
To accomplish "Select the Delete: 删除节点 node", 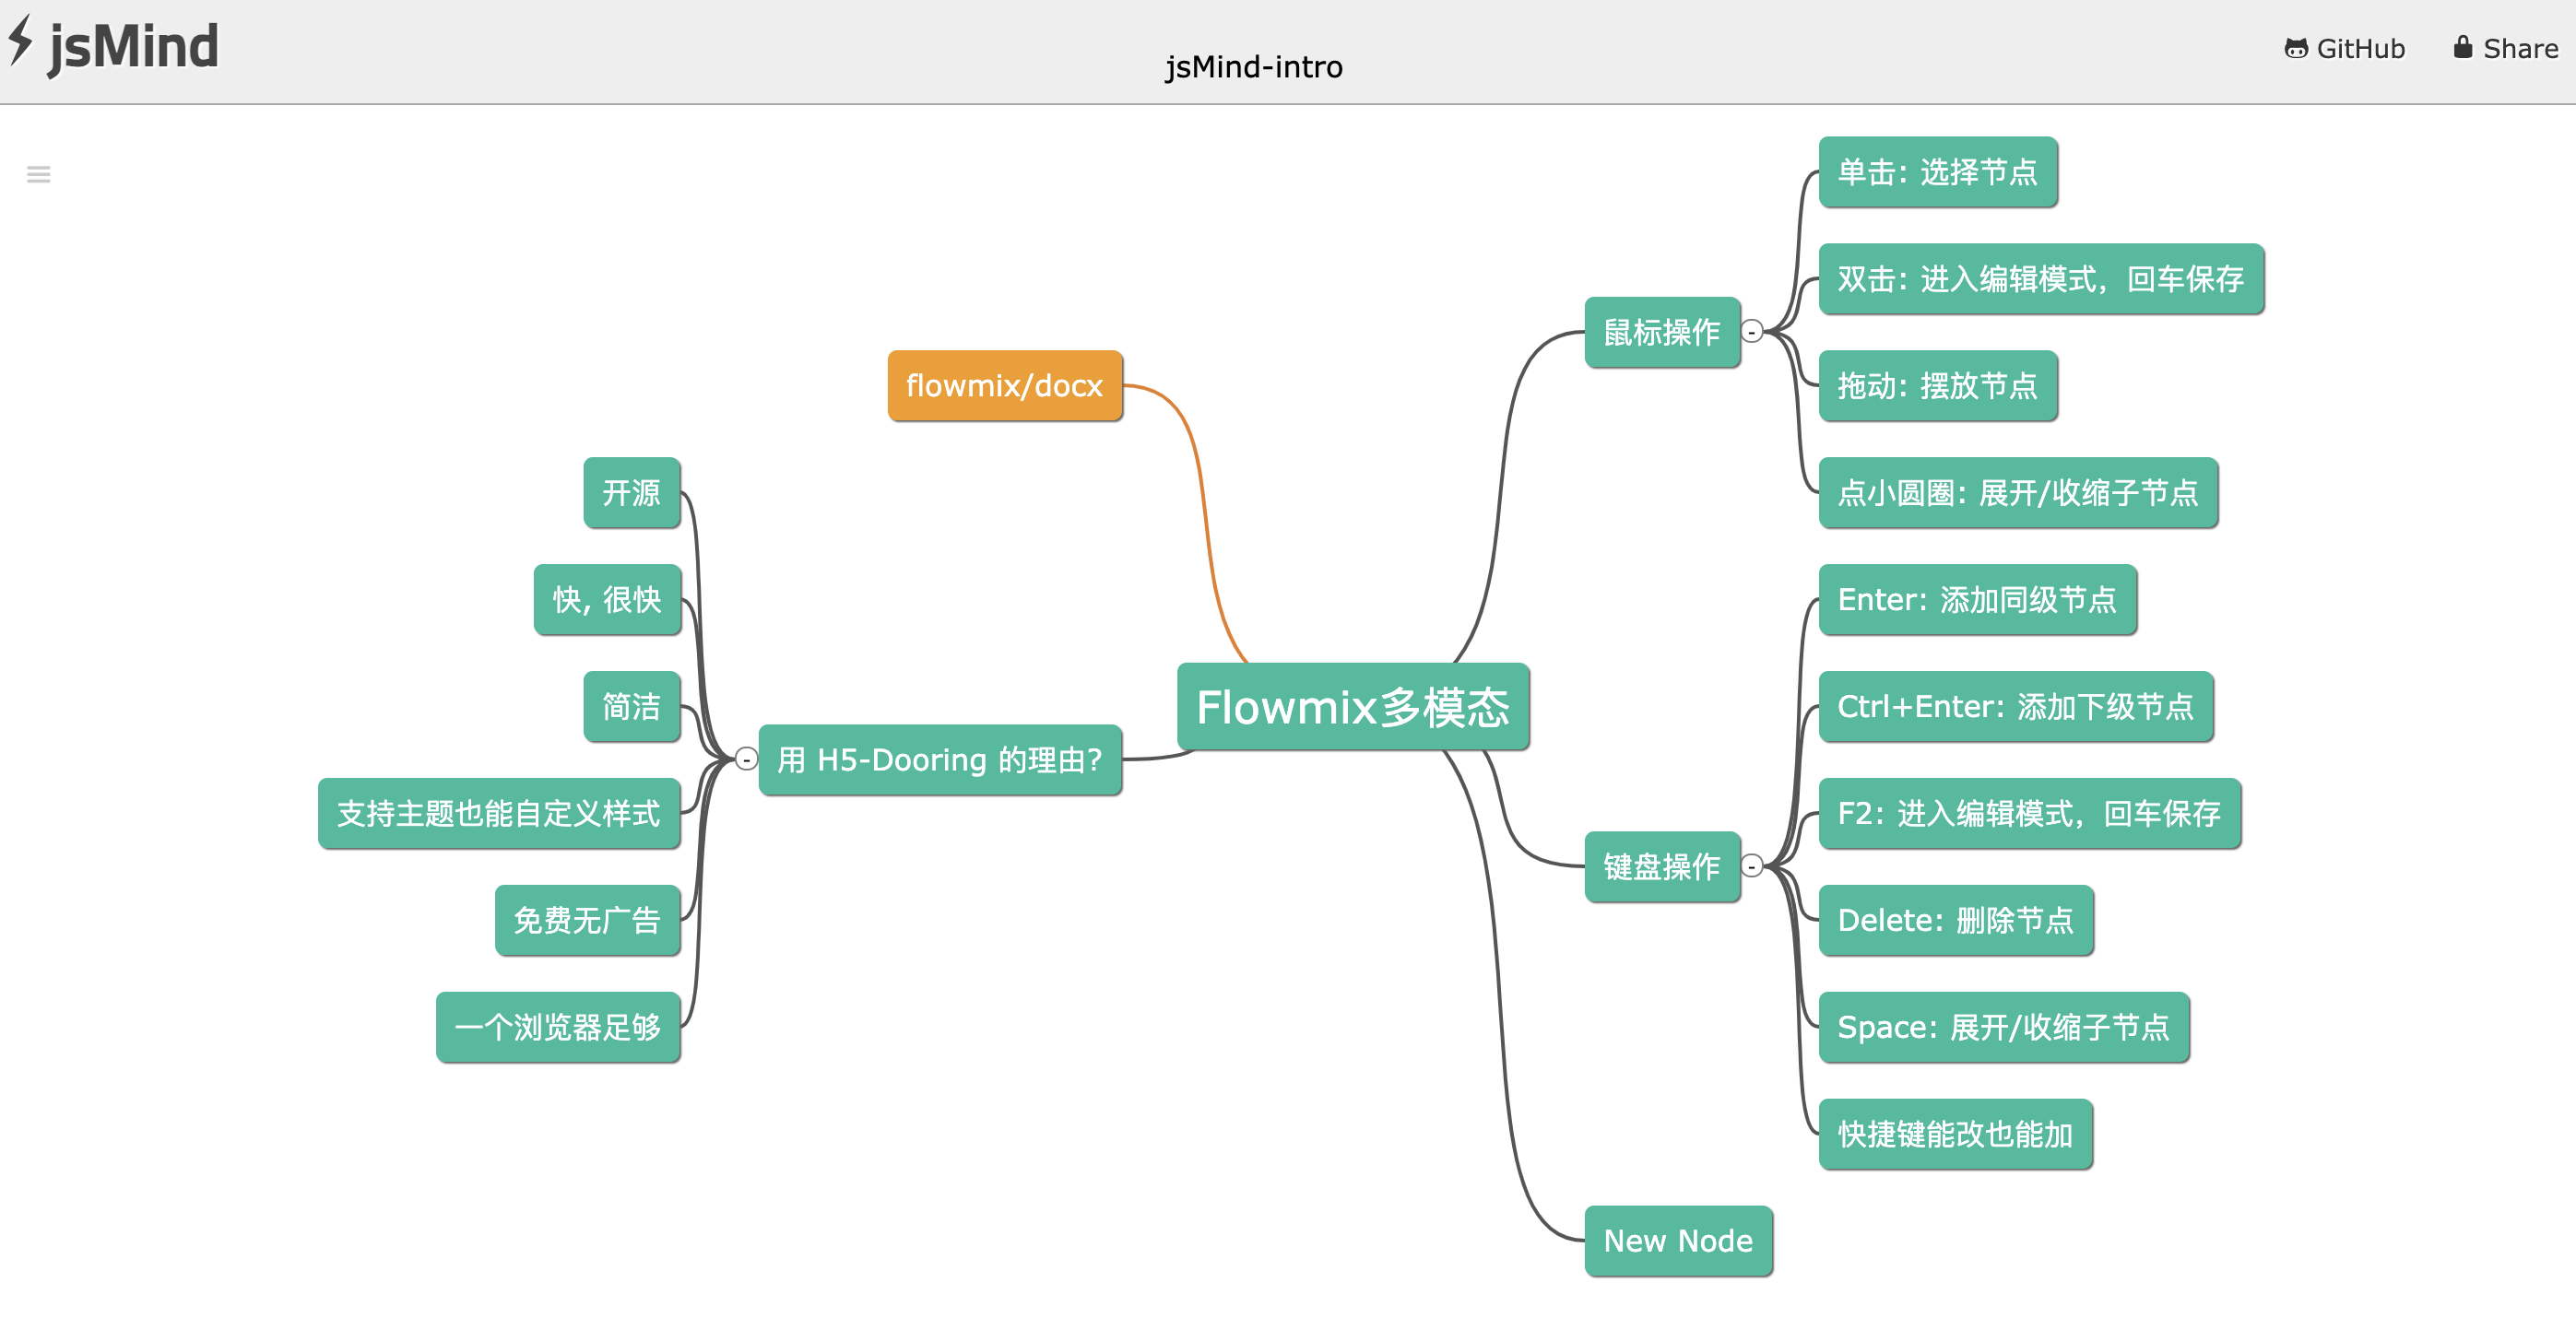I will [x=1955, y=920].
